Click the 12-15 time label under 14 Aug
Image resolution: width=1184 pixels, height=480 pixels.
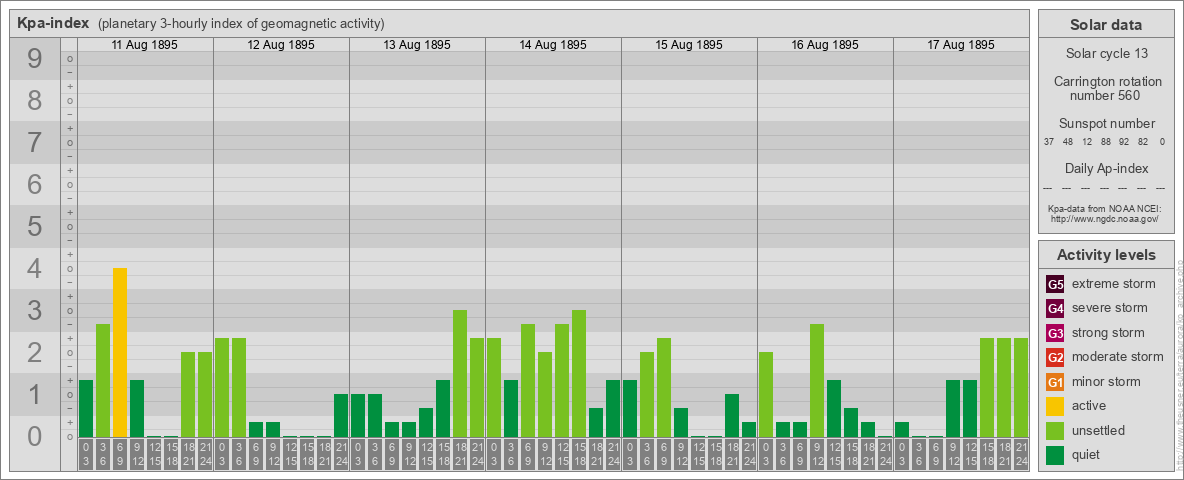point(562,455)
